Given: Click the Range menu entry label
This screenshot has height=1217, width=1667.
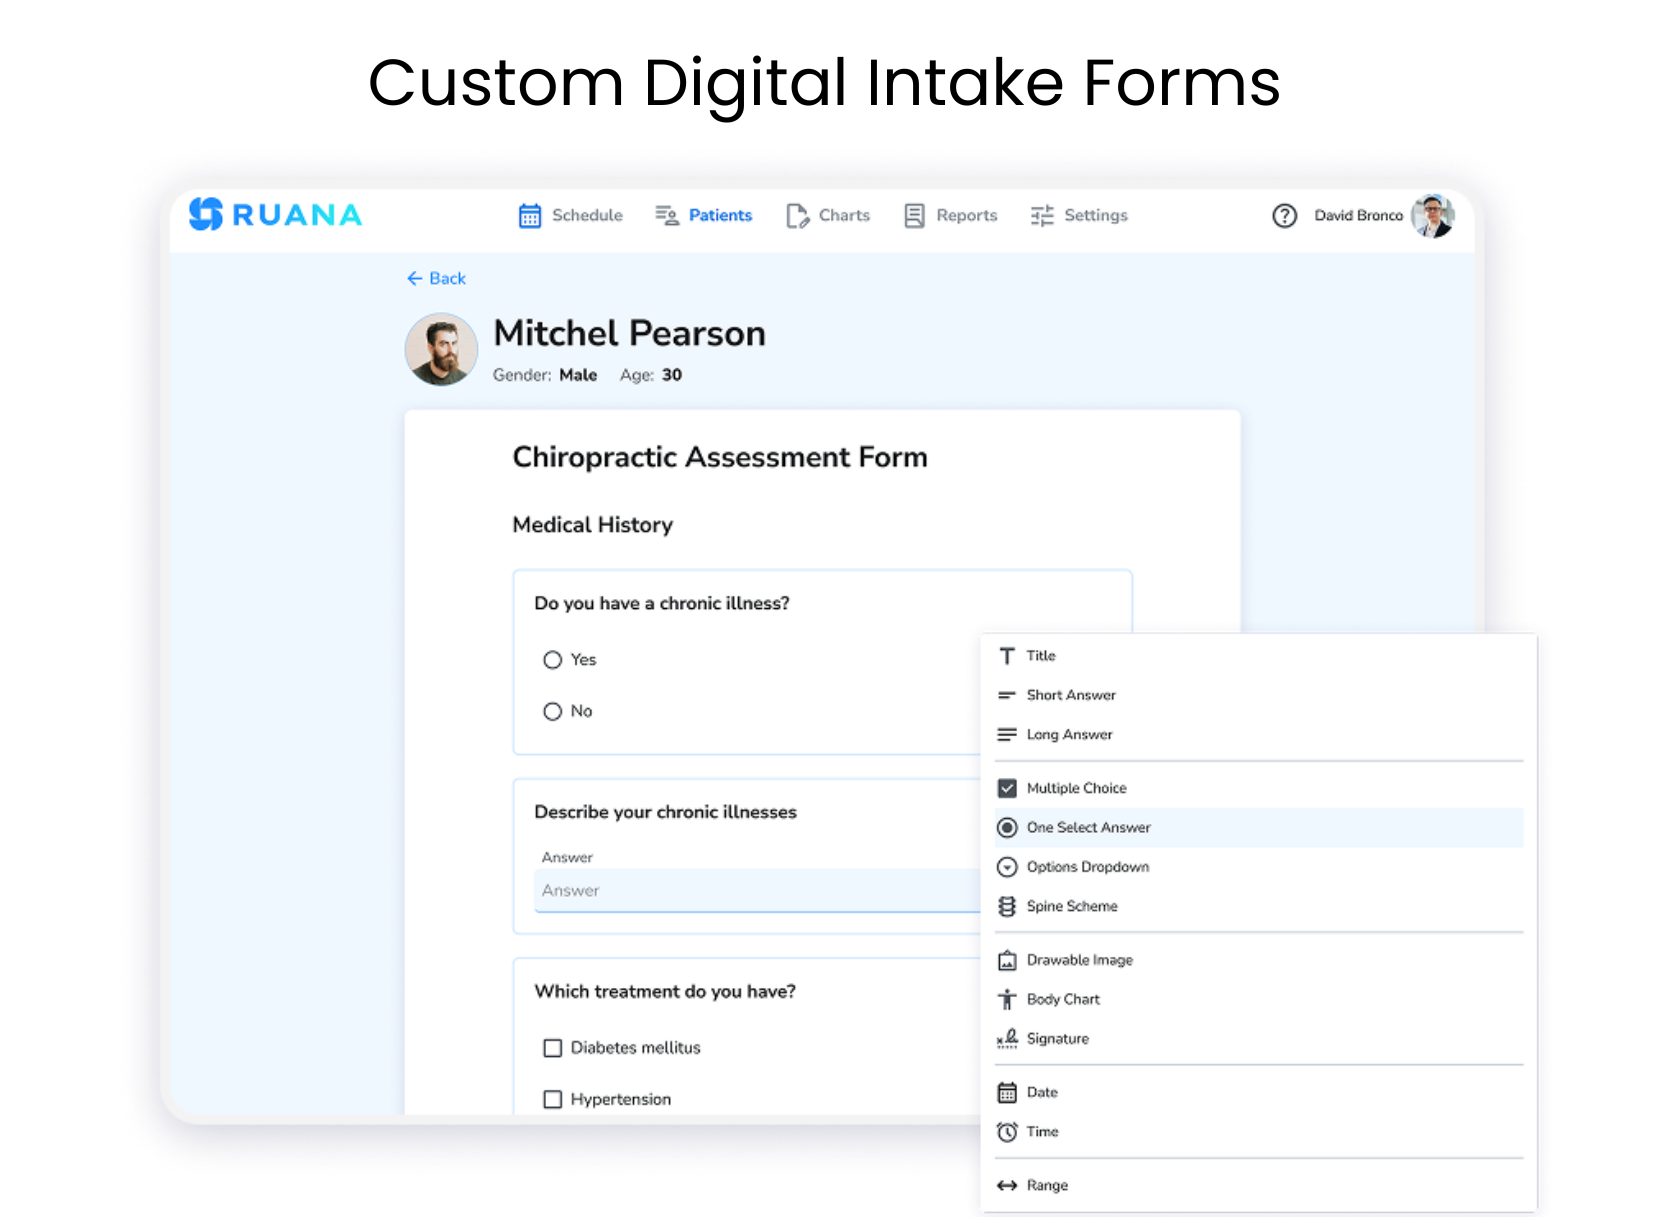Looking at the screenshot, I should (1047, 1185).
